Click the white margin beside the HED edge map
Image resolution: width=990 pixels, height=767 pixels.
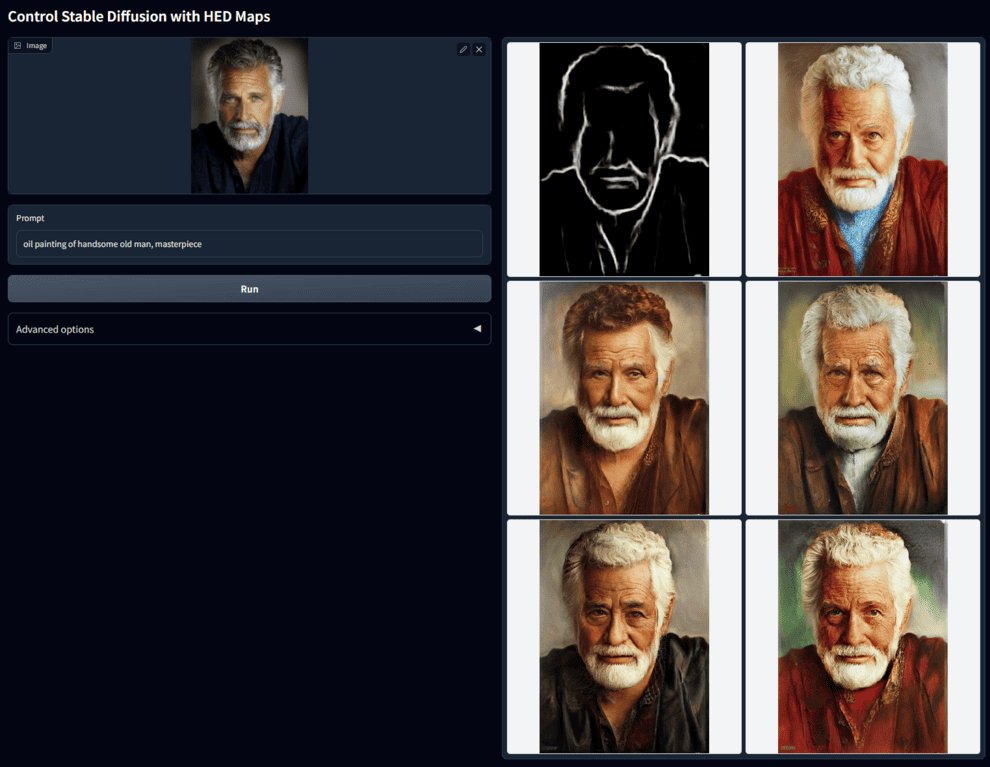tap(523, 159)
